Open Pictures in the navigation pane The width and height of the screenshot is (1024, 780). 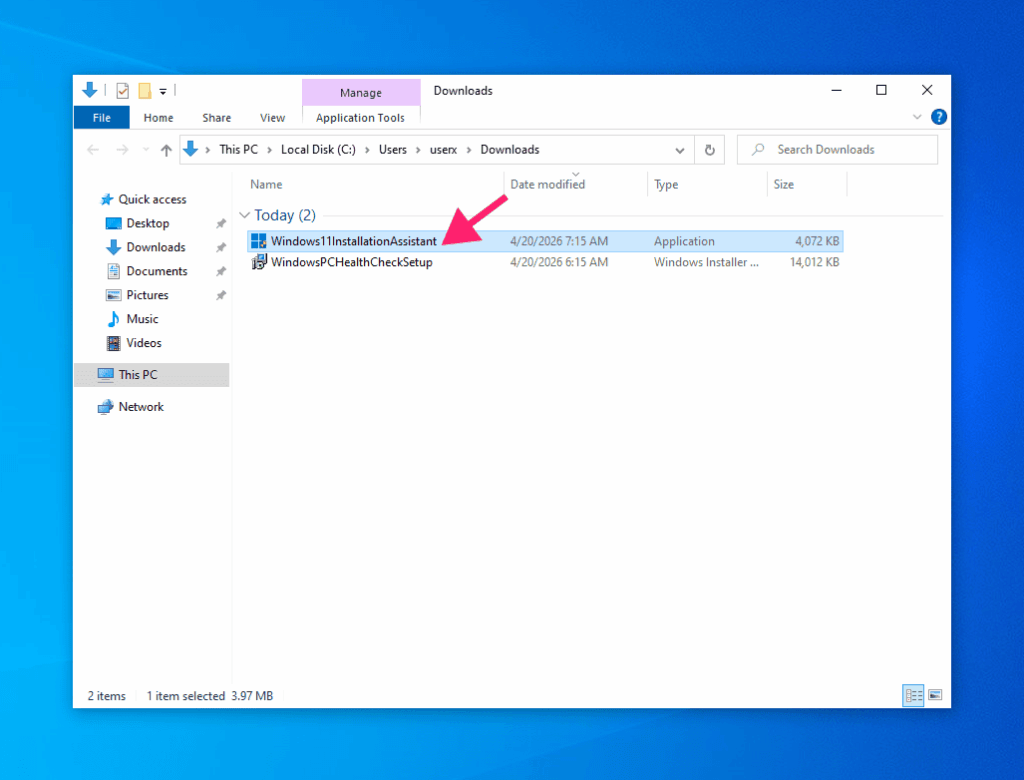147,295
